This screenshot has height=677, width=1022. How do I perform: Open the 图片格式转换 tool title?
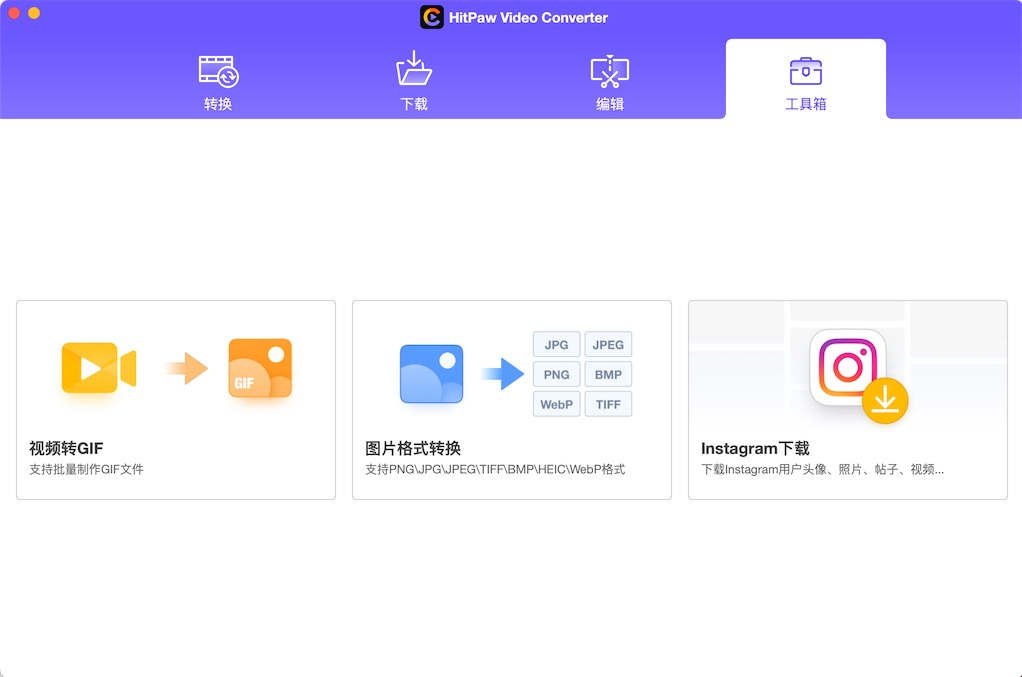[x=413, y=448]
